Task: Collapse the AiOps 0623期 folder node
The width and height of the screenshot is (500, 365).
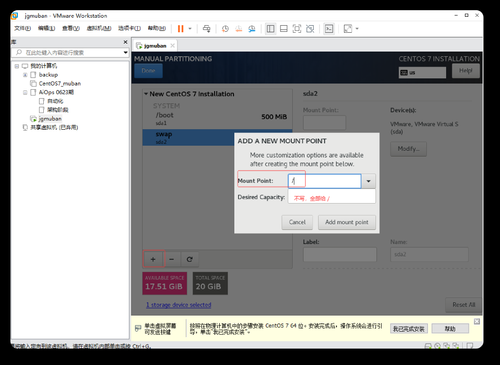Action: (25, 92)
